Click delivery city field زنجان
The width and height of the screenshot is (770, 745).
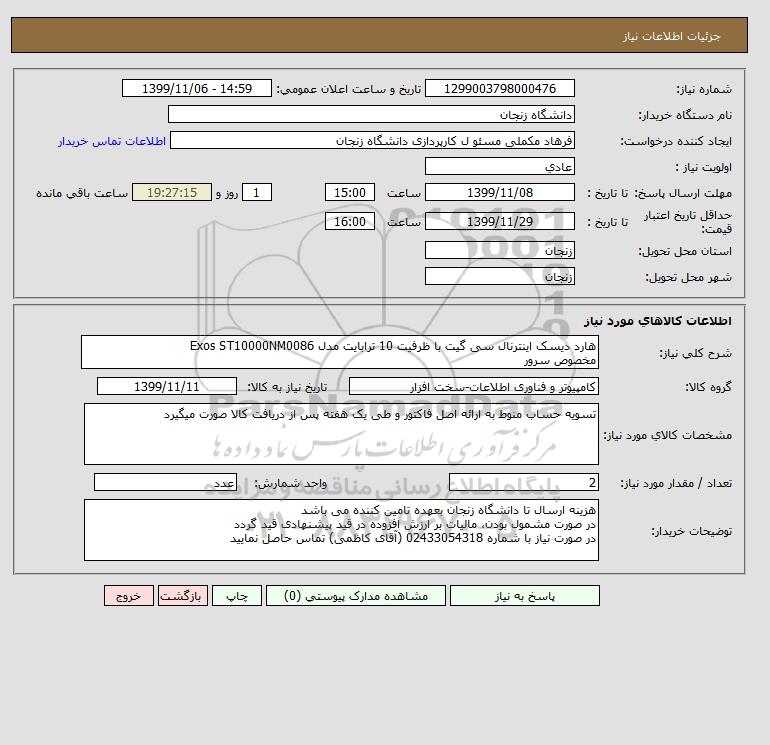pyautogui.click(x=499, y=276)
